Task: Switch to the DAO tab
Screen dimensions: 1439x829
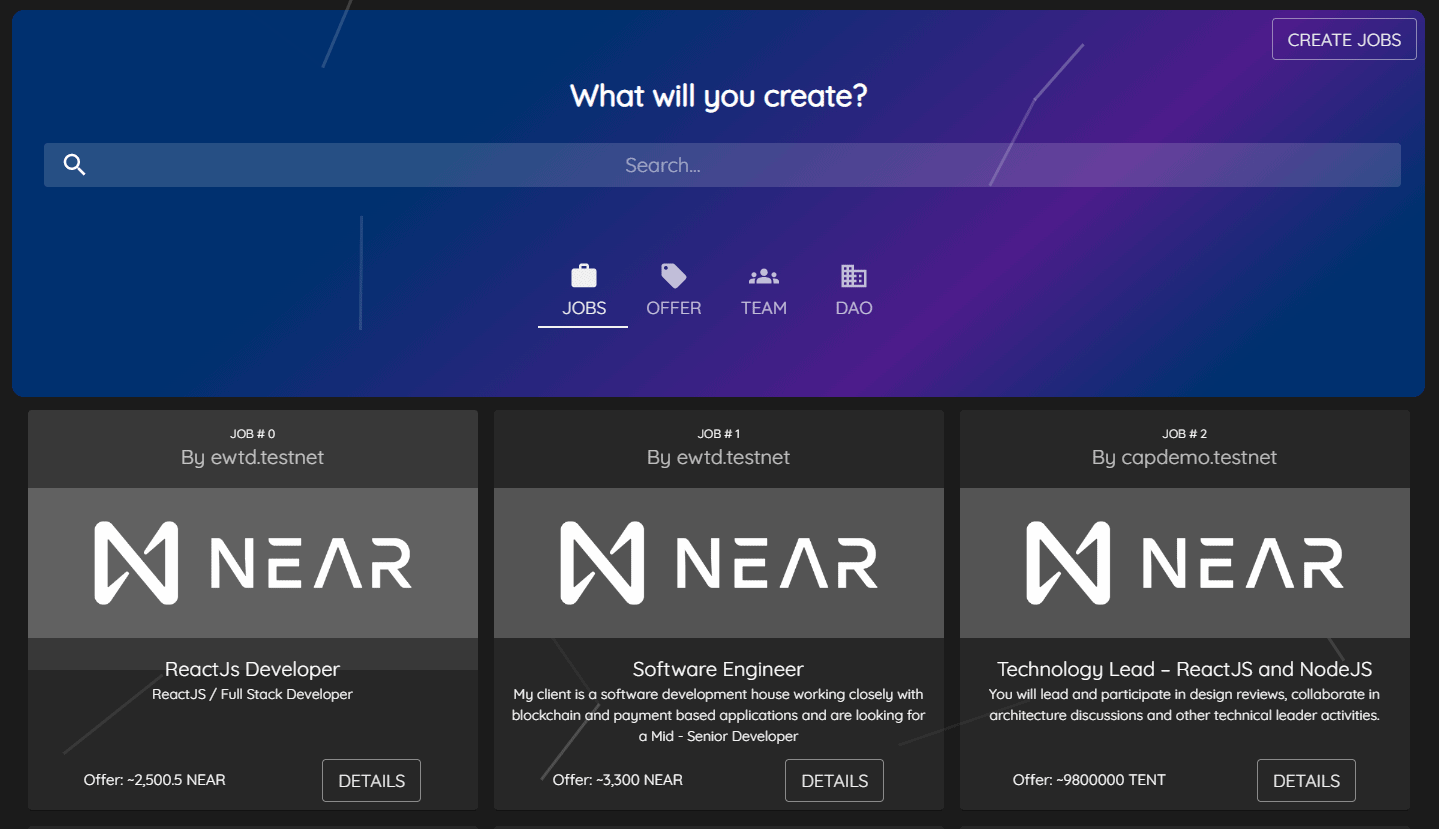Action: (x=854, y=292)
